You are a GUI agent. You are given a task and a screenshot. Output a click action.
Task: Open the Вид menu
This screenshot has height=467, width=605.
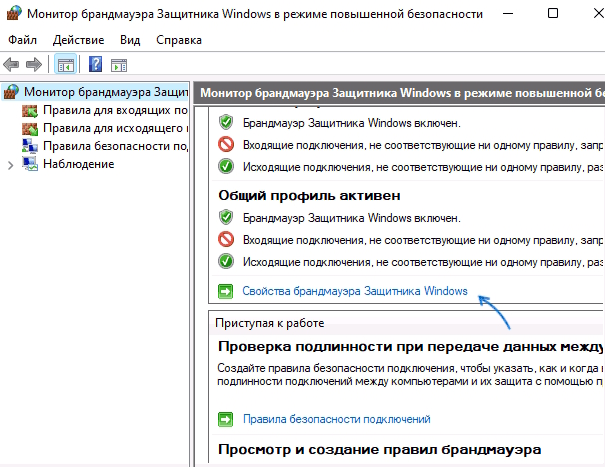pos(130,40)
